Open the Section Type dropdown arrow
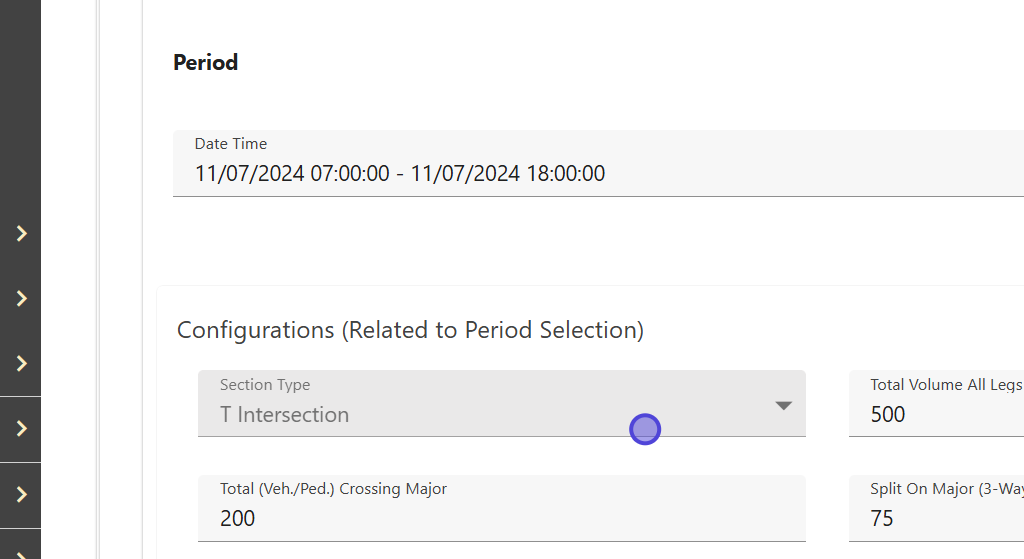 pos(783,405)
